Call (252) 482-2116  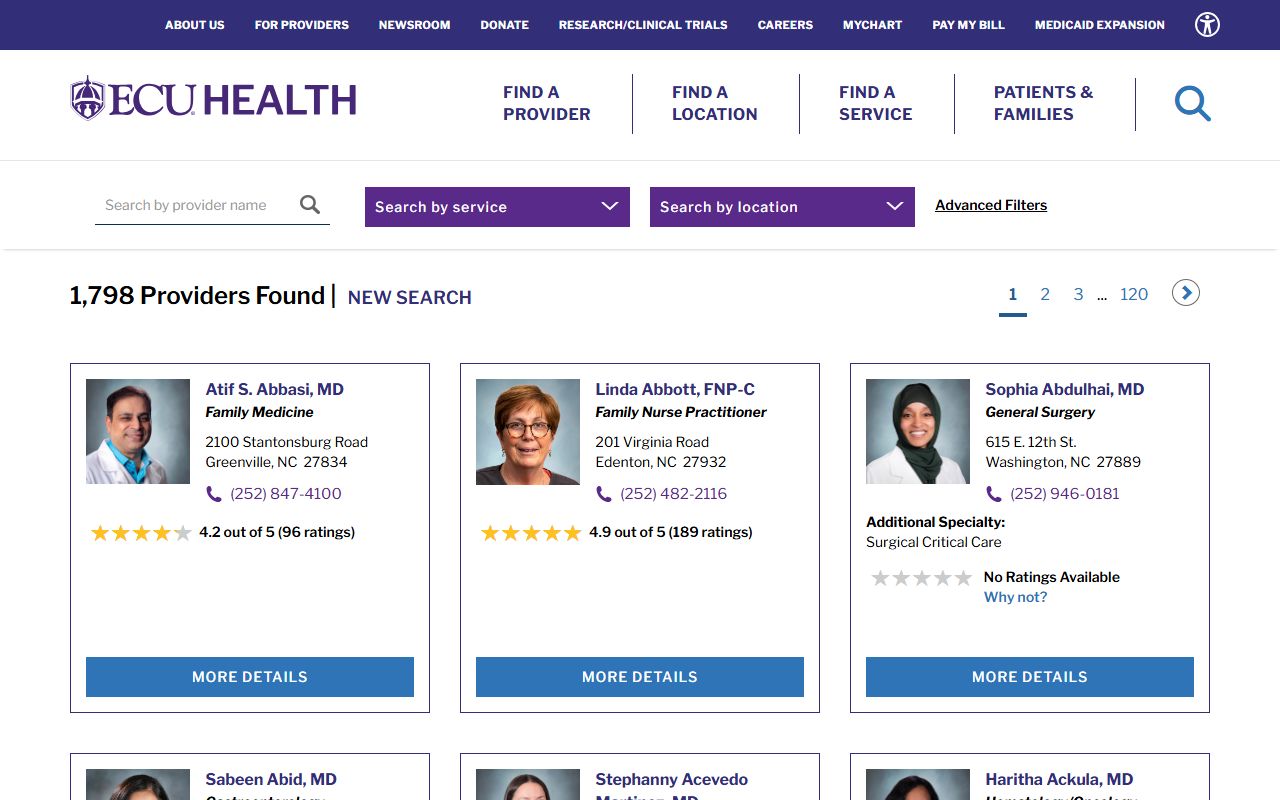pyautogui.click(x=674, y=494)
